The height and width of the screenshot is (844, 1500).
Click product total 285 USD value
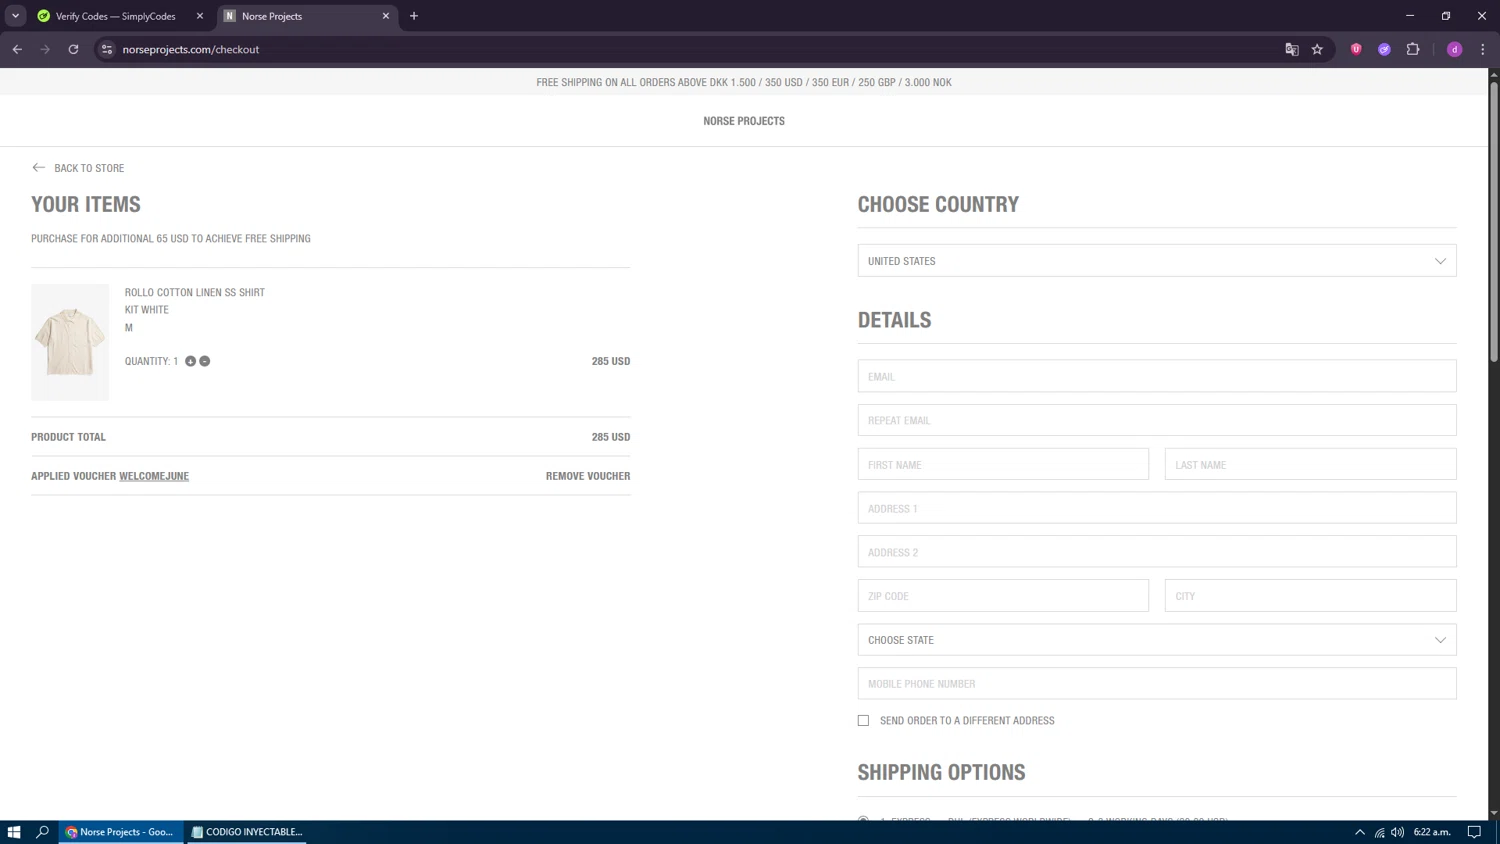click(x=611, y=437)
